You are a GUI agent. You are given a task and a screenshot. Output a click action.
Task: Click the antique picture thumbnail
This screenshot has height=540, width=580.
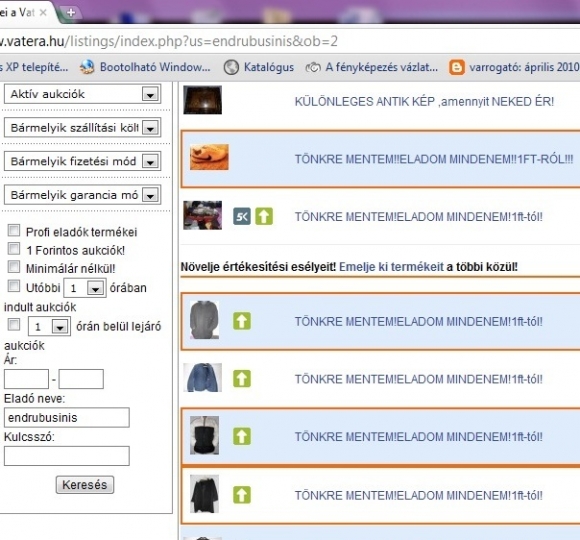(202, 100)
